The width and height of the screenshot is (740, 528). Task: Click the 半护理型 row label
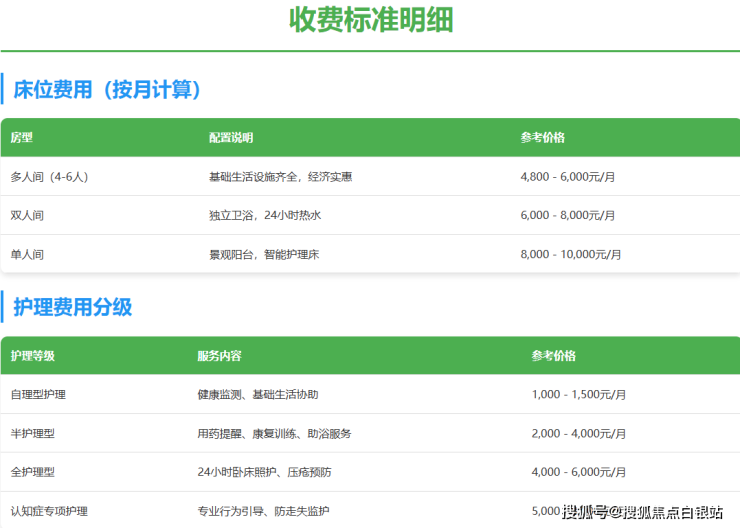point(33,434)
